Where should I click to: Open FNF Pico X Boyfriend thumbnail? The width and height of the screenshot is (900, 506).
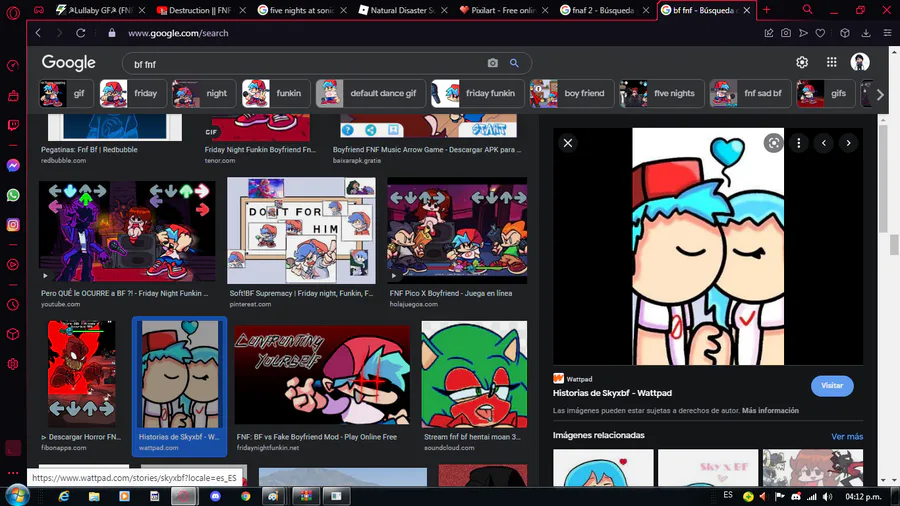point(457,230)
